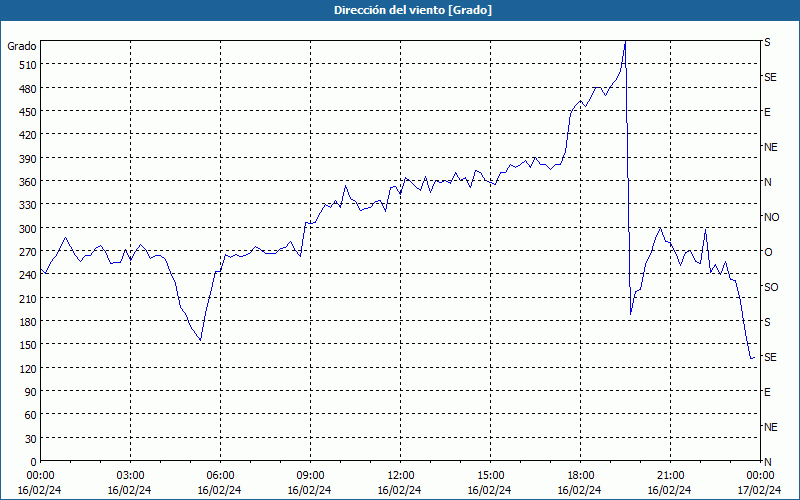800x500 pixels.
Task: Select the 90 degree axis label
Action: [31, 392]
